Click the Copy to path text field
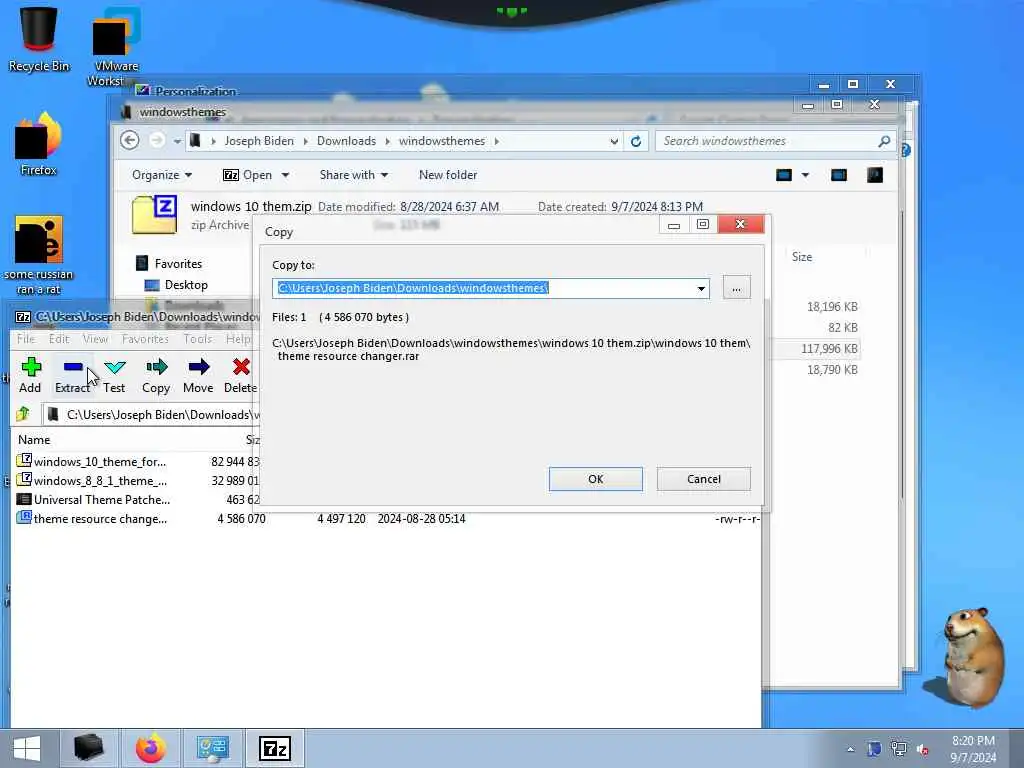The height and width of the screenshot is (768, 1024). point(483,288)
